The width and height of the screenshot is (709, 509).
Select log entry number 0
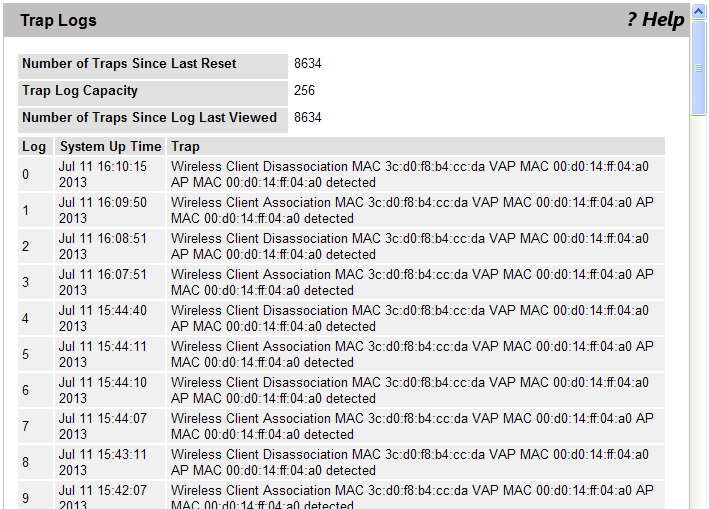click(26, 174)
